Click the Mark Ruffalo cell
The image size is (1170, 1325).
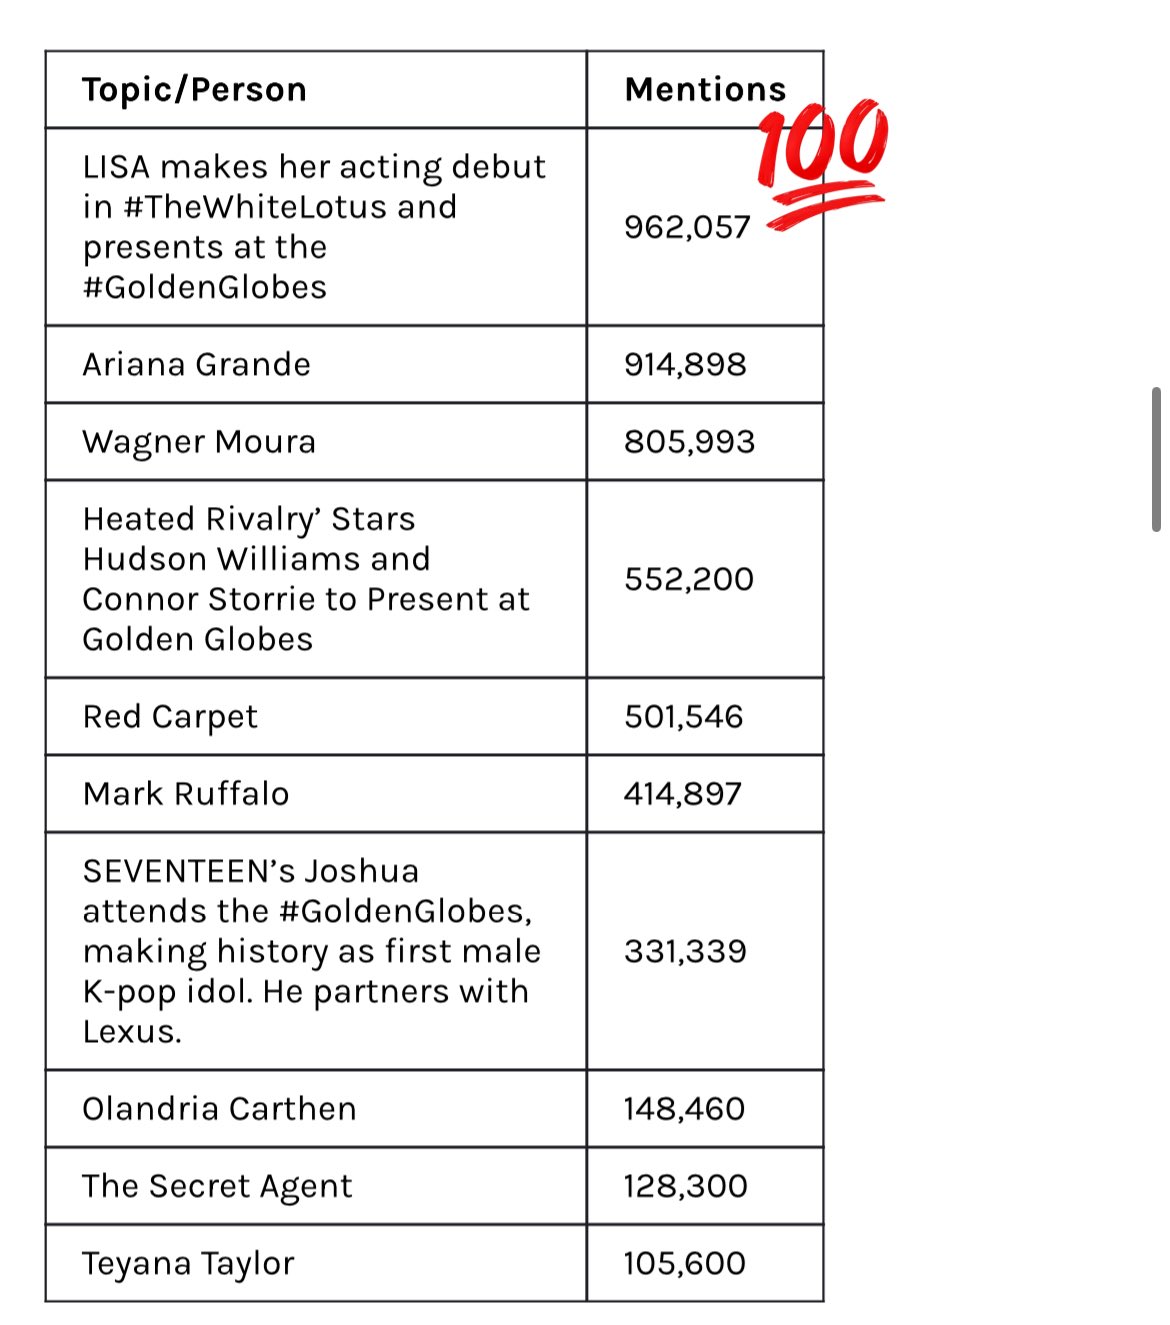pos(186,794)
